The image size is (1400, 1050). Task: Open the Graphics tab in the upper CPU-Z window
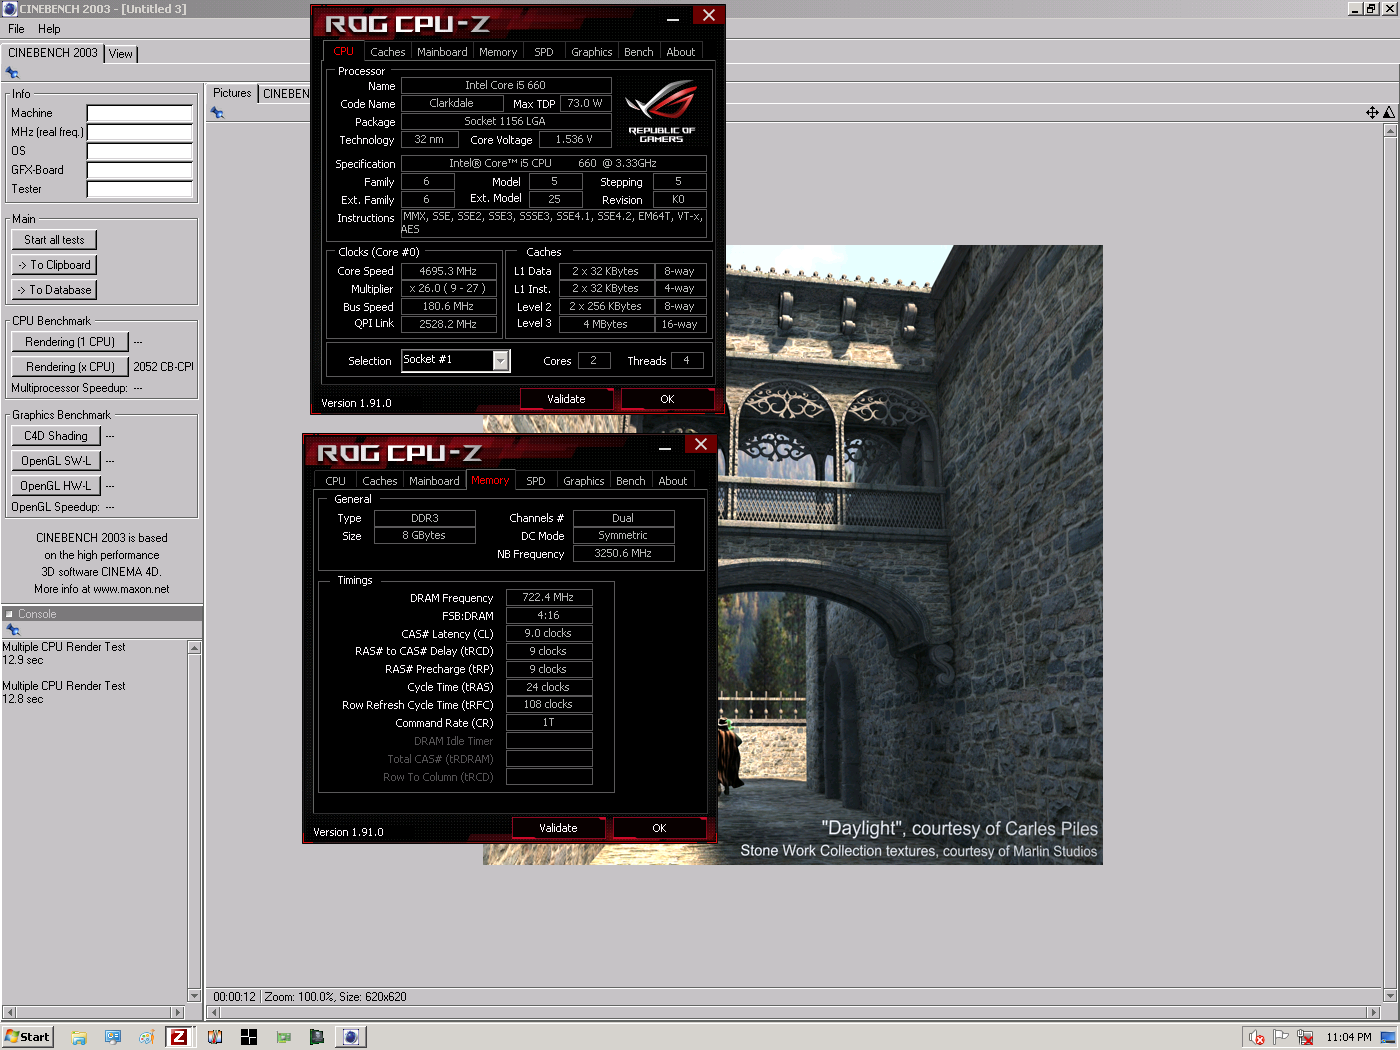coord(592,52)
